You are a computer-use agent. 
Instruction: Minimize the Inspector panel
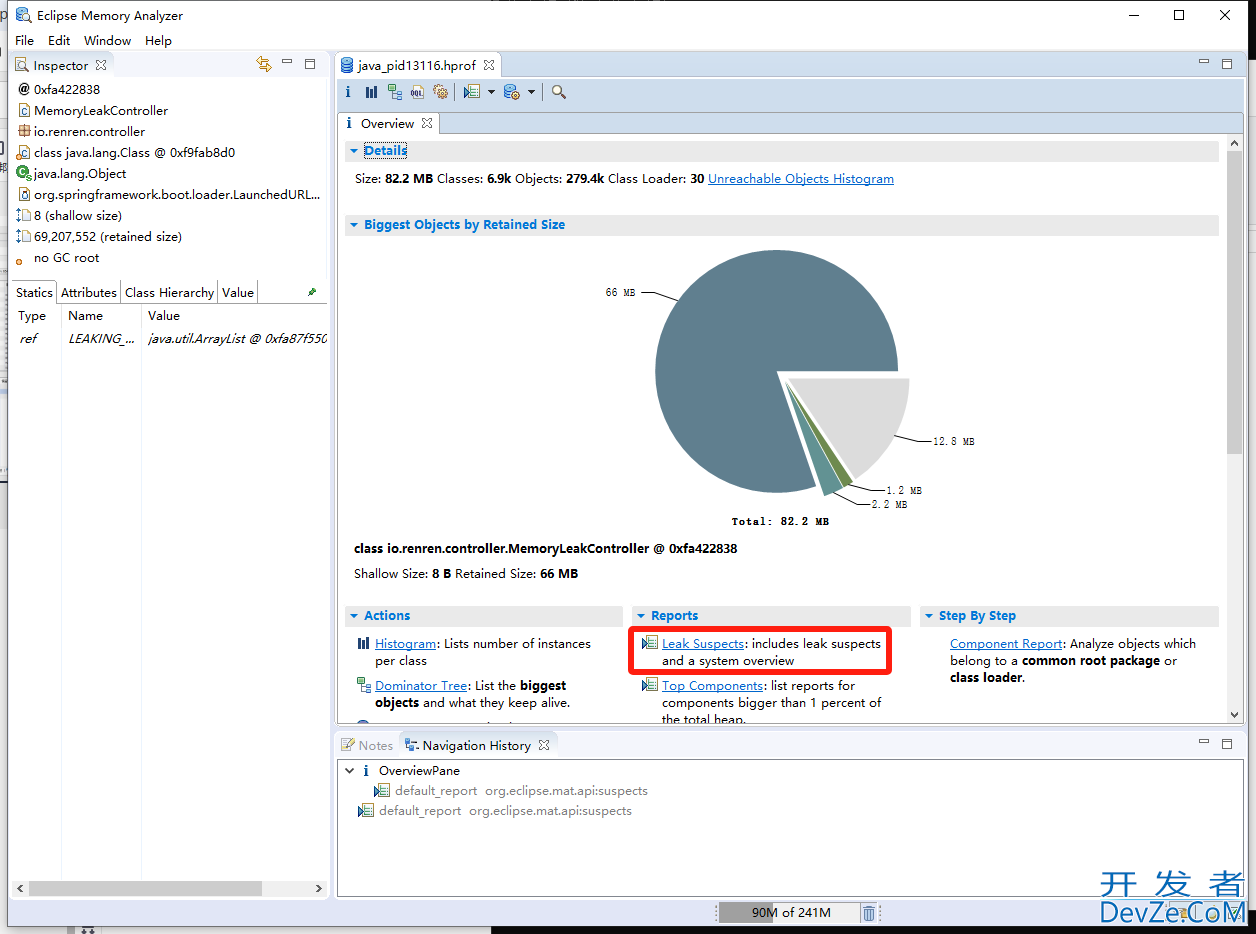pos(287,63)
